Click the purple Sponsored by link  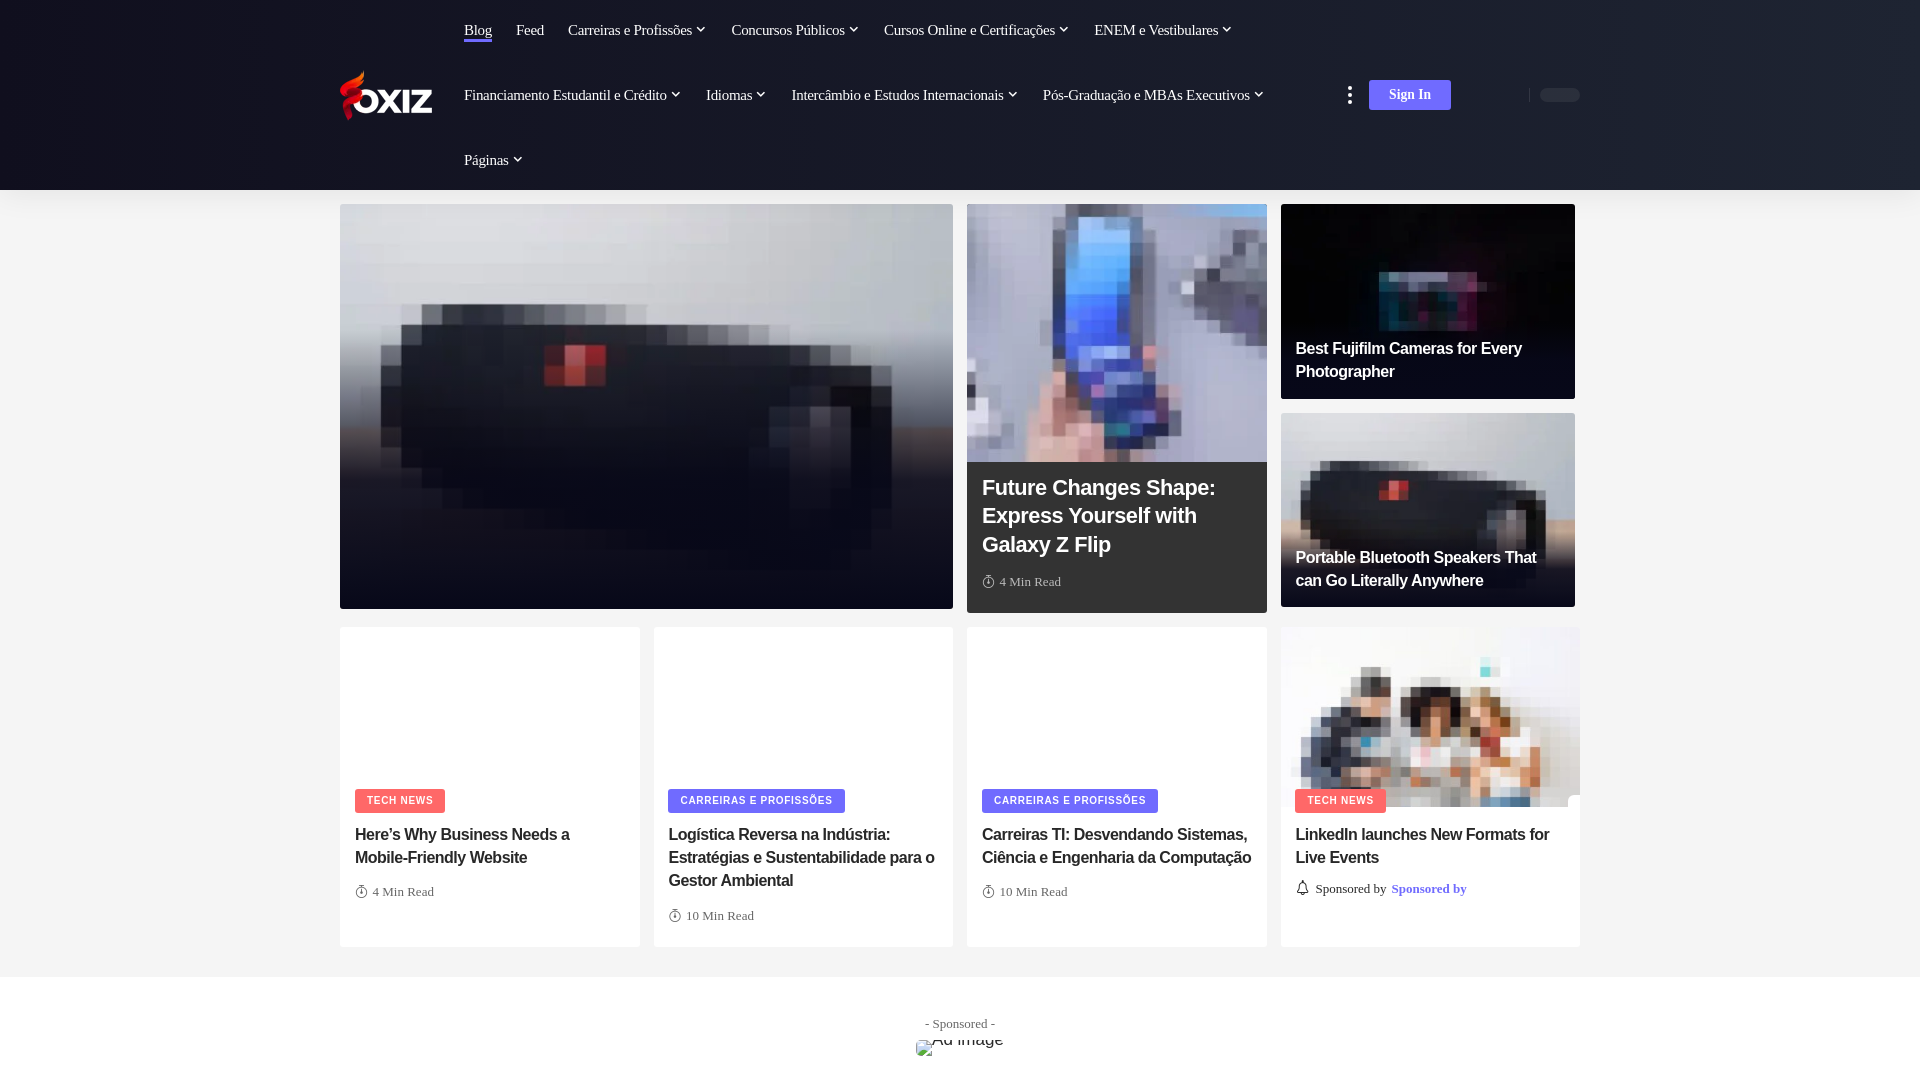[x=1428, y=889]
